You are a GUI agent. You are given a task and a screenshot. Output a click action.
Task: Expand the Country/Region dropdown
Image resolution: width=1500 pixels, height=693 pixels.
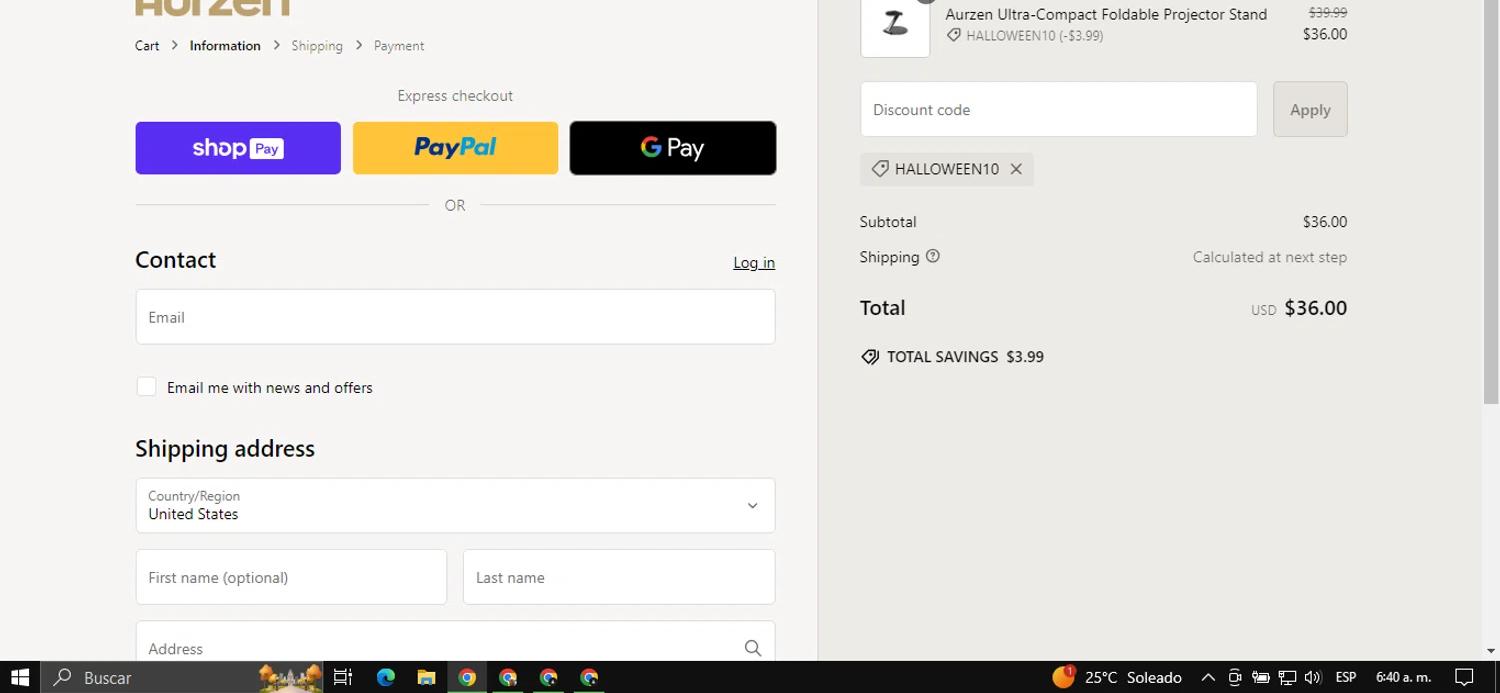(455, 505)
